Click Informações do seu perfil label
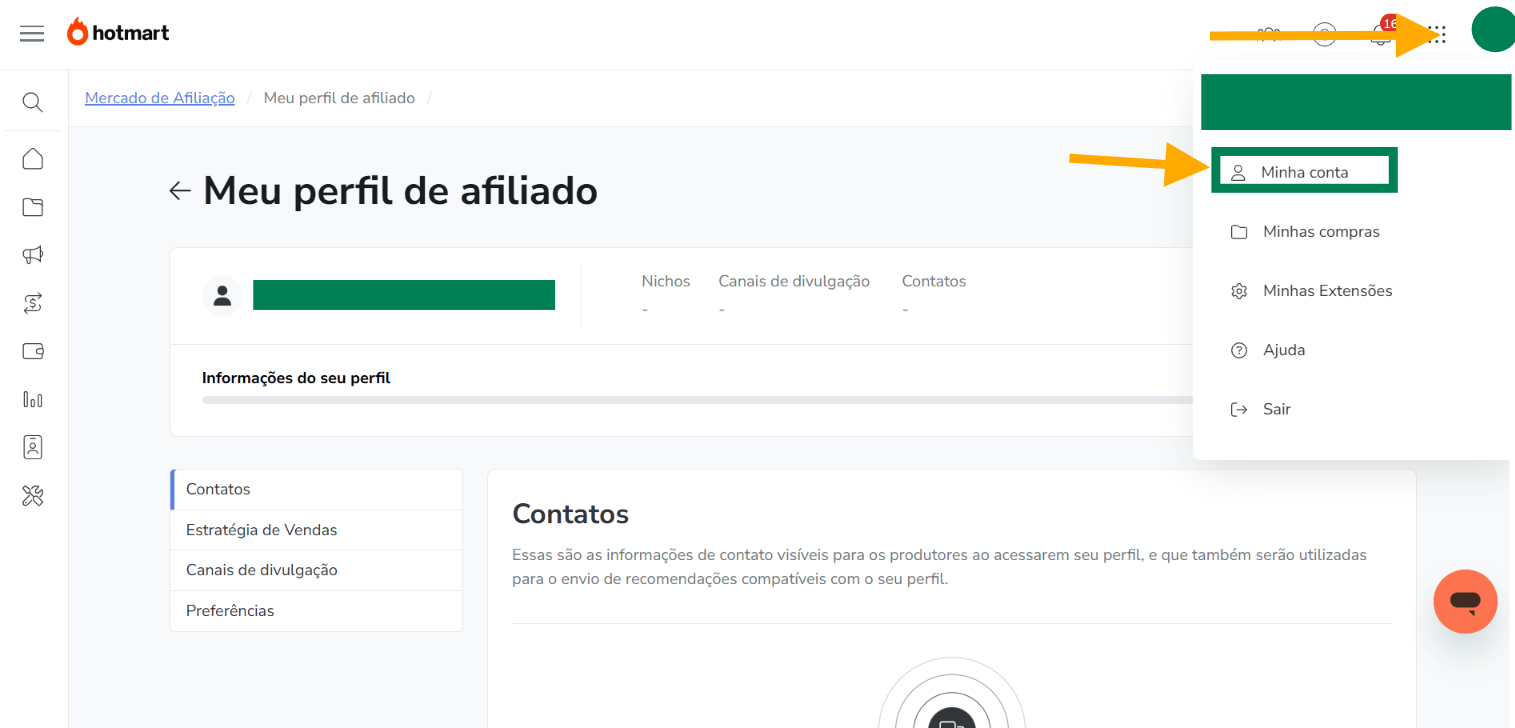 click(x=296, y=378)
